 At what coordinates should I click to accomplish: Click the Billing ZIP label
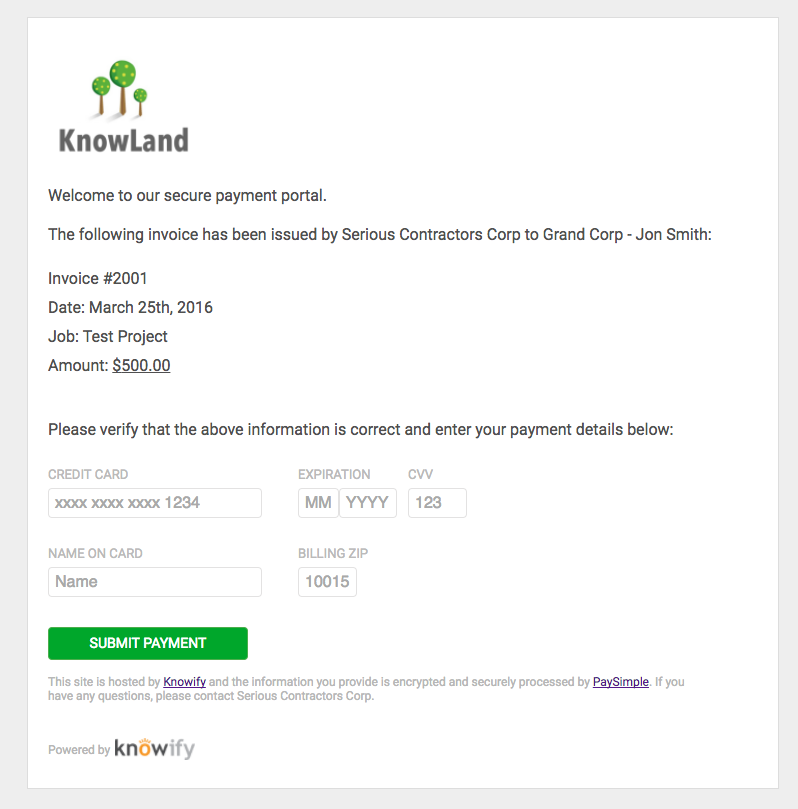pyautogui.click(x=333, y=554)
